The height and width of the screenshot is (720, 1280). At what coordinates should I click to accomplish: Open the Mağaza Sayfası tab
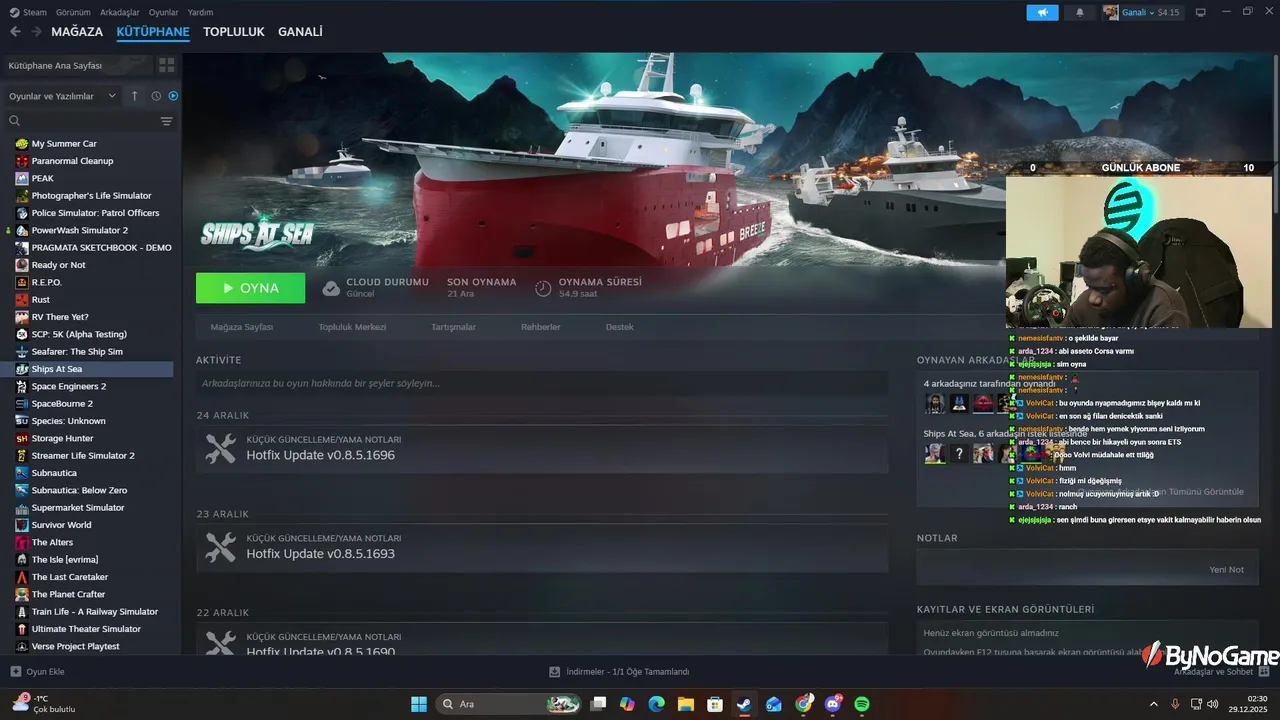241,327
